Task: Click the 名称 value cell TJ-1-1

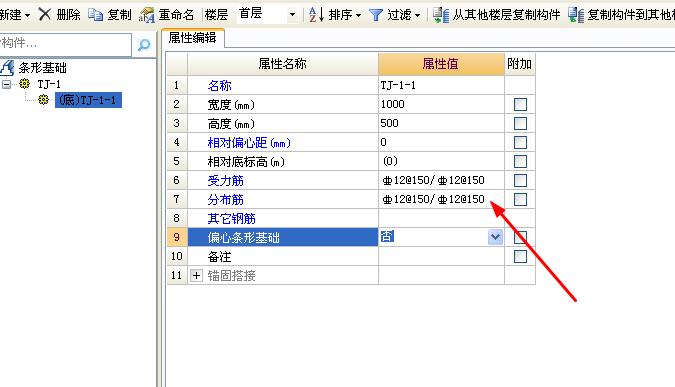Action: coord(441,85)
